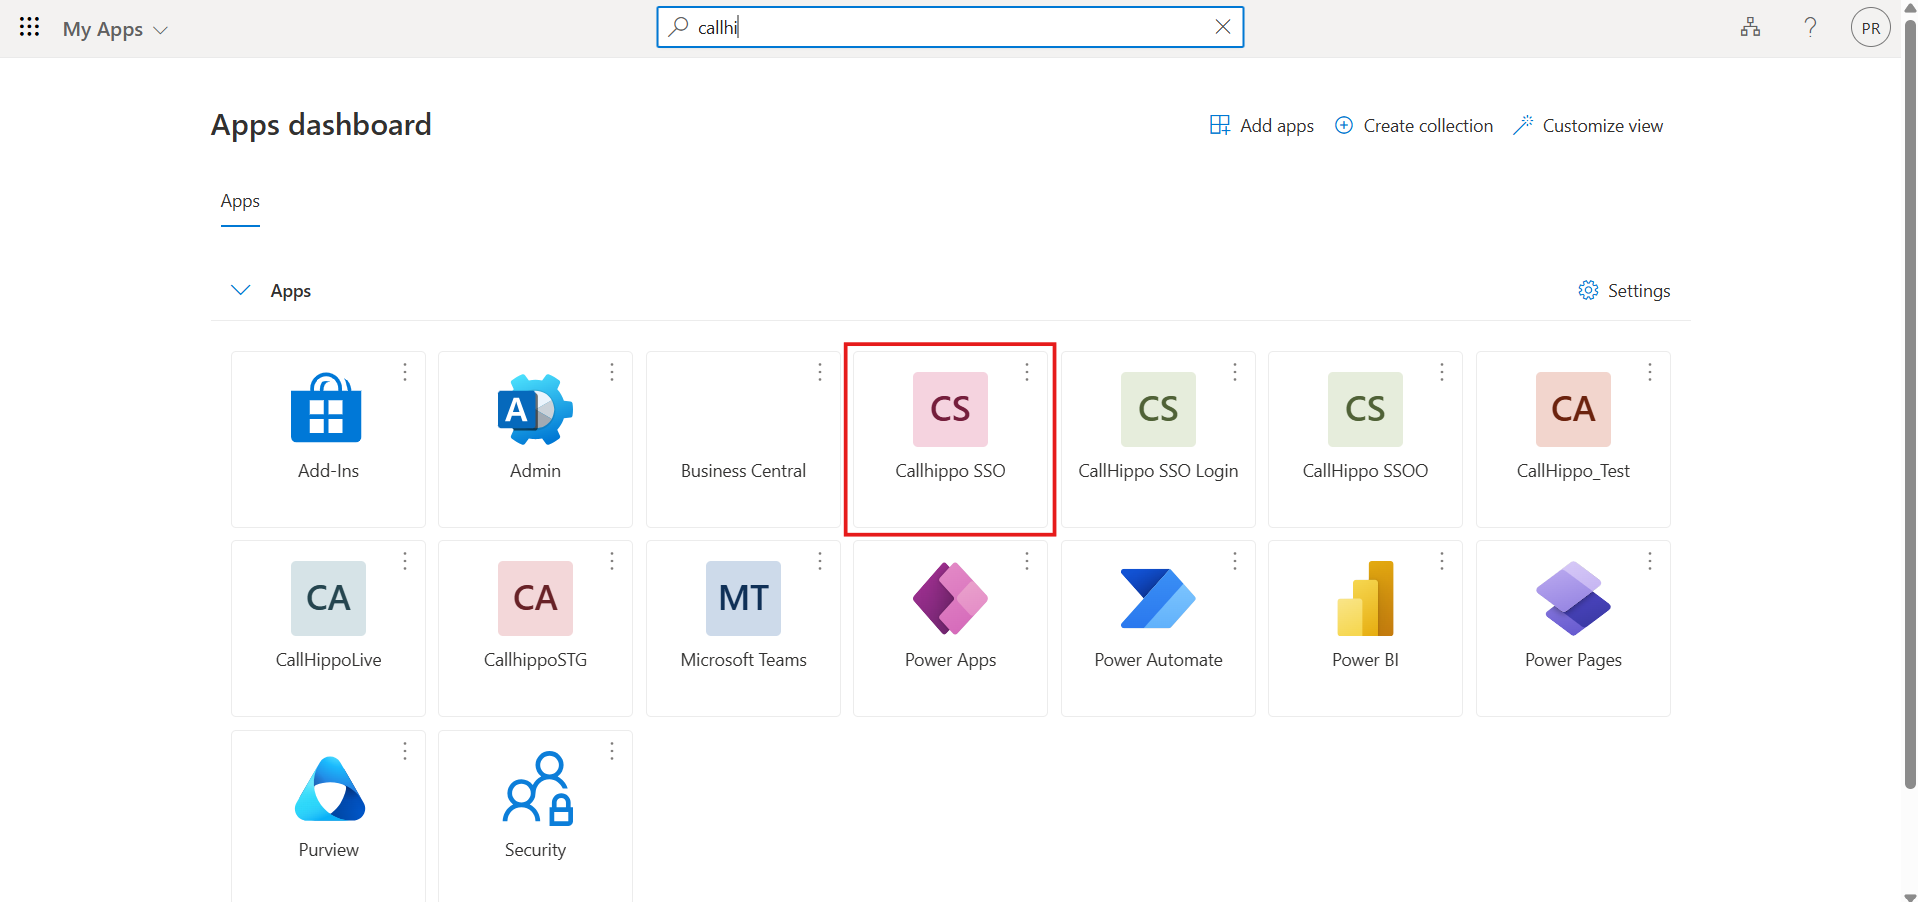The width and height of the screenshot is (1918, 902).
Task: Click the page vertical scrollbar thumb
Action: pos(1910,403)
